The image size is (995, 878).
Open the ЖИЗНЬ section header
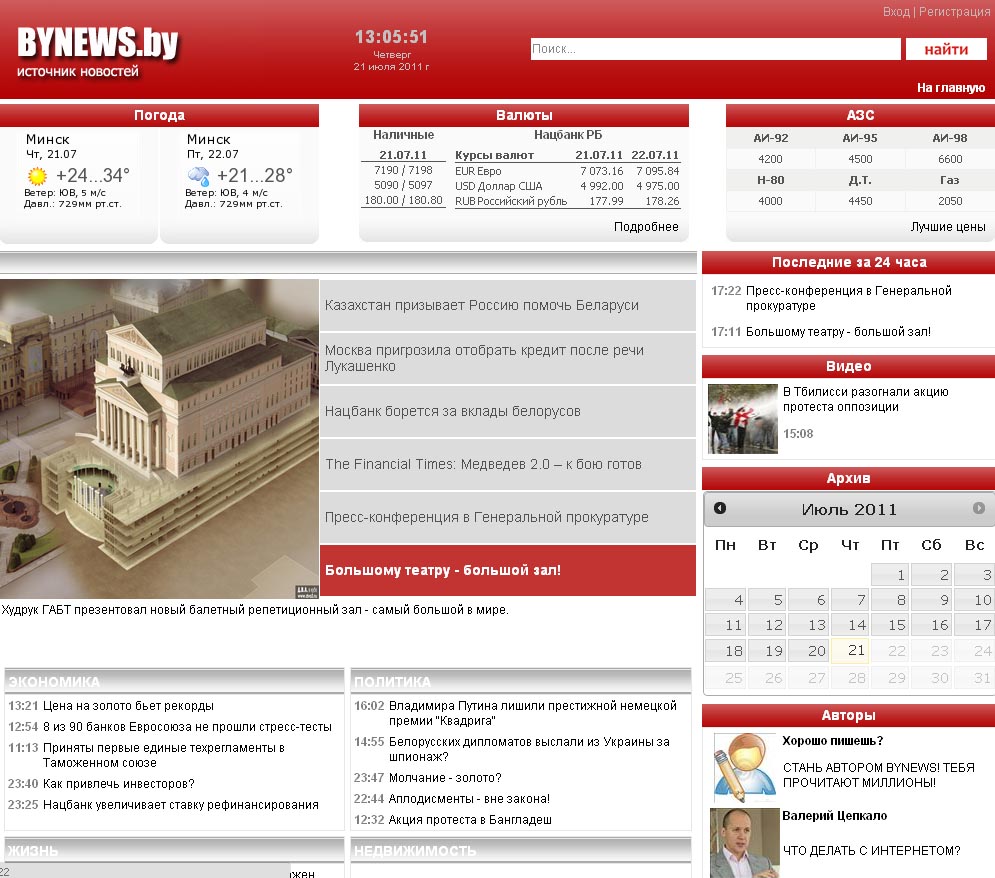(32, 851)
